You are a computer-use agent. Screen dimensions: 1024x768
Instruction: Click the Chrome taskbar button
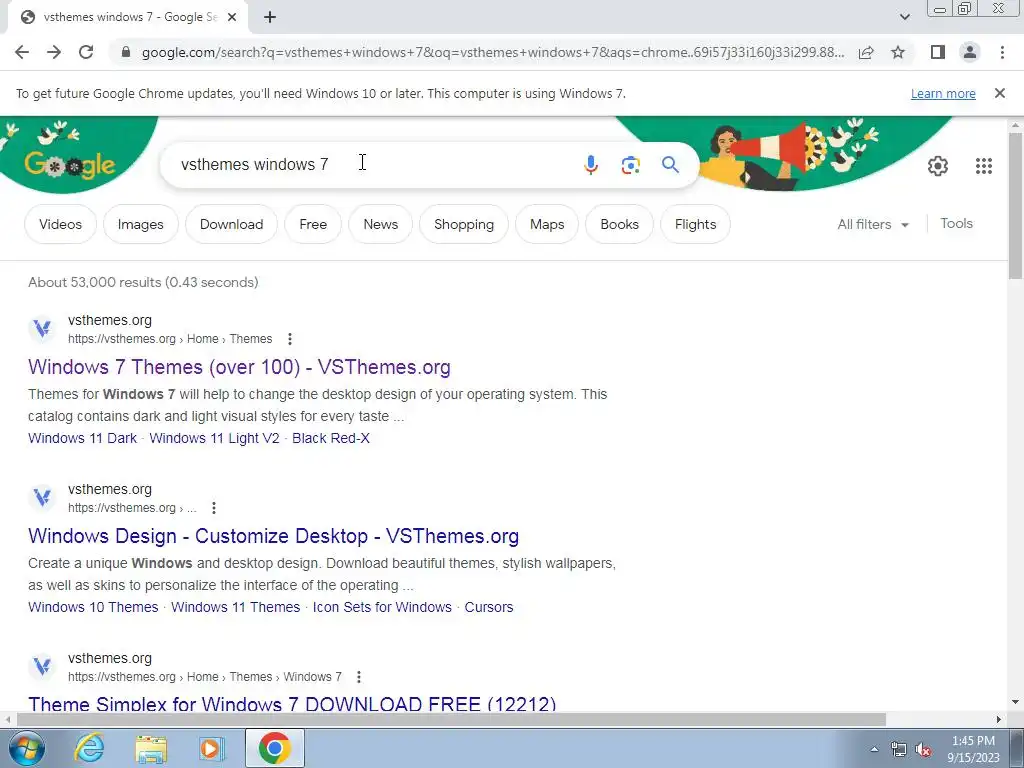coord(274,748)
